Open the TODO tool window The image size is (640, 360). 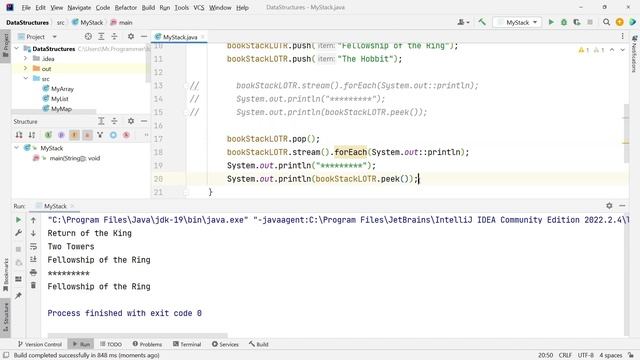pyautogui.click(x=111, y=344)
